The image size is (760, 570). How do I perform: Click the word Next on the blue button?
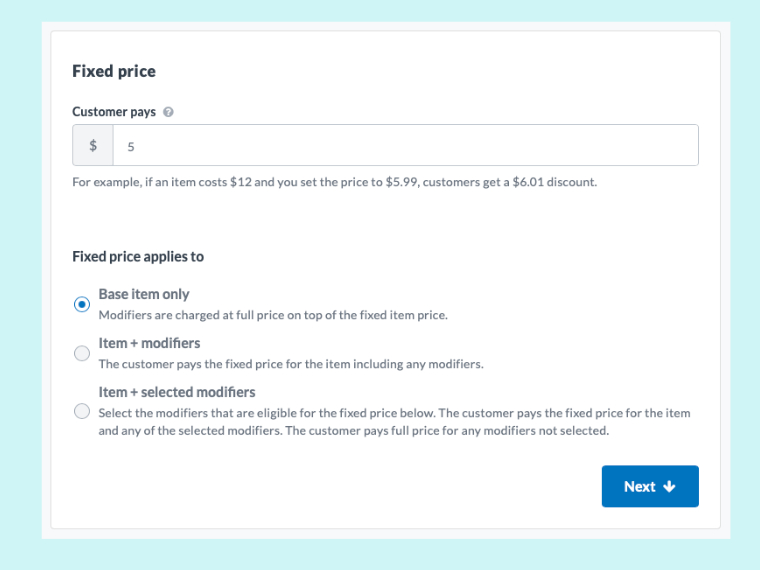639,486
